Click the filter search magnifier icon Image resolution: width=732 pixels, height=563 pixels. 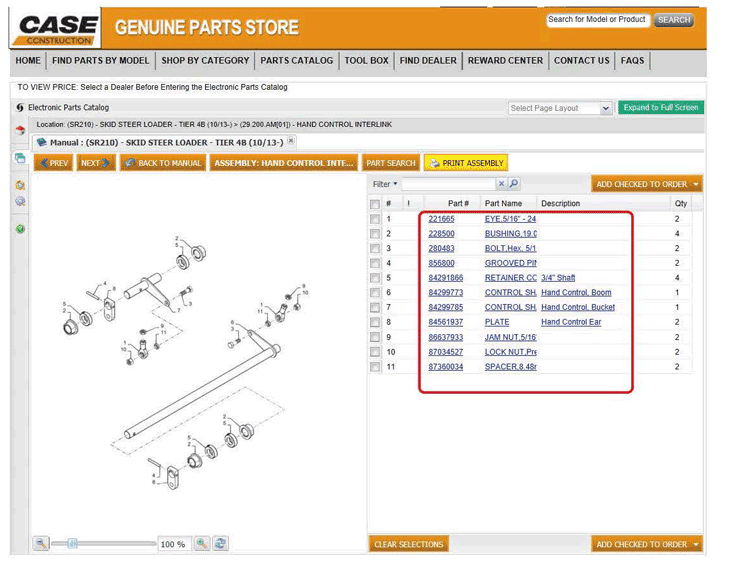(514, 185)
